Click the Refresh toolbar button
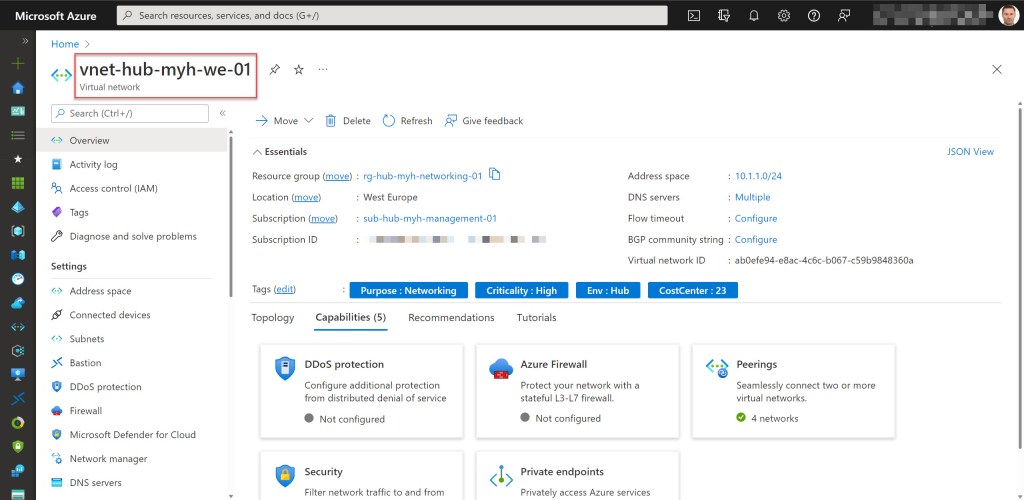Screen dimensions: 1024x500 407,121
